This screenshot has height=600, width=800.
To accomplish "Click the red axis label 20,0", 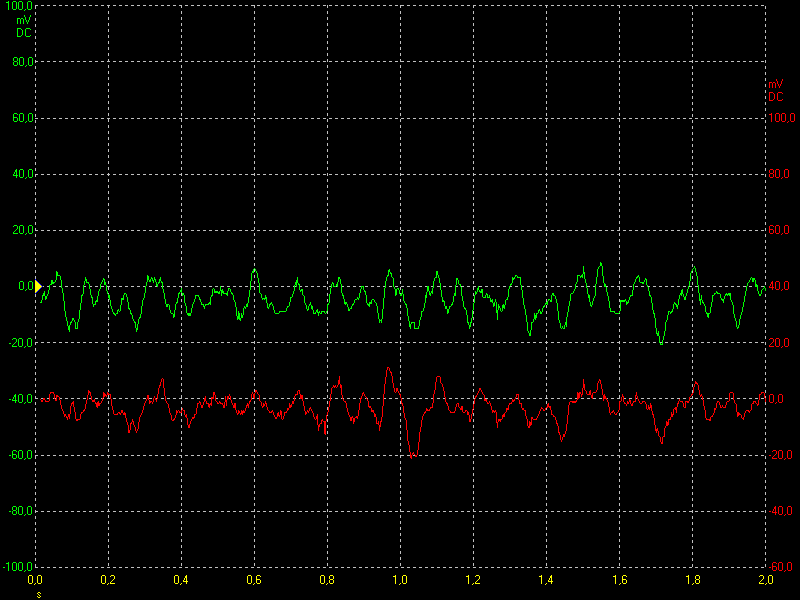I will pyautogui.click(x=779, y=343).
